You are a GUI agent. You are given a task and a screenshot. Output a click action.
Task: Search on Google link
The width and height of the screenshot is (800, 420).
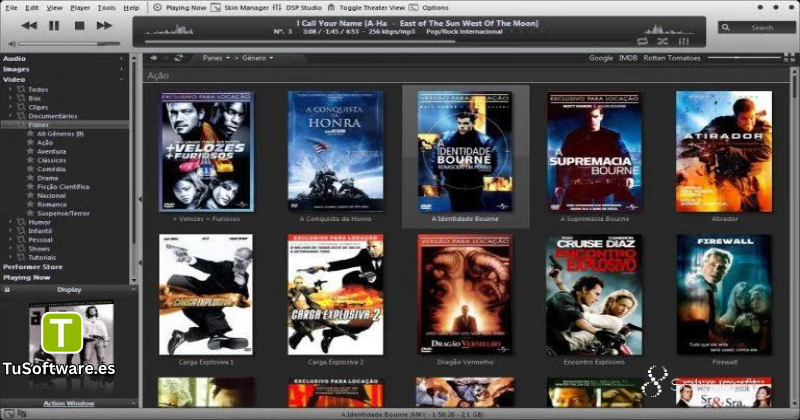click(601, 58)
